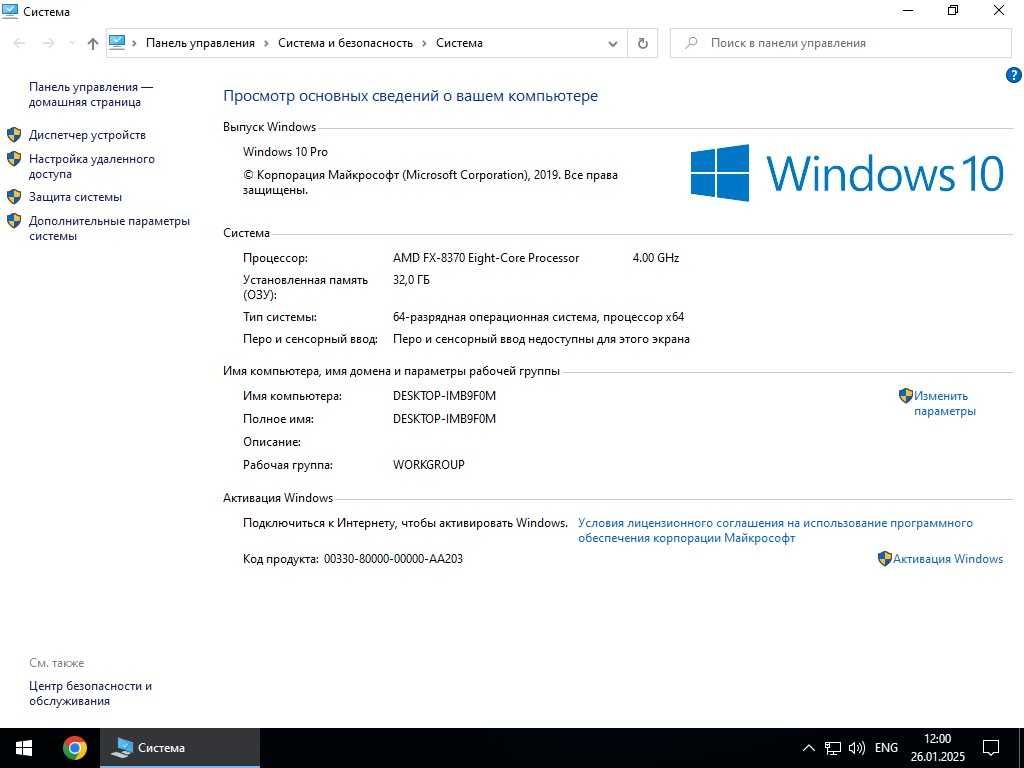The image size is (1024, 768).
Task: Close the Система window
Action: [x=999, y=10]
